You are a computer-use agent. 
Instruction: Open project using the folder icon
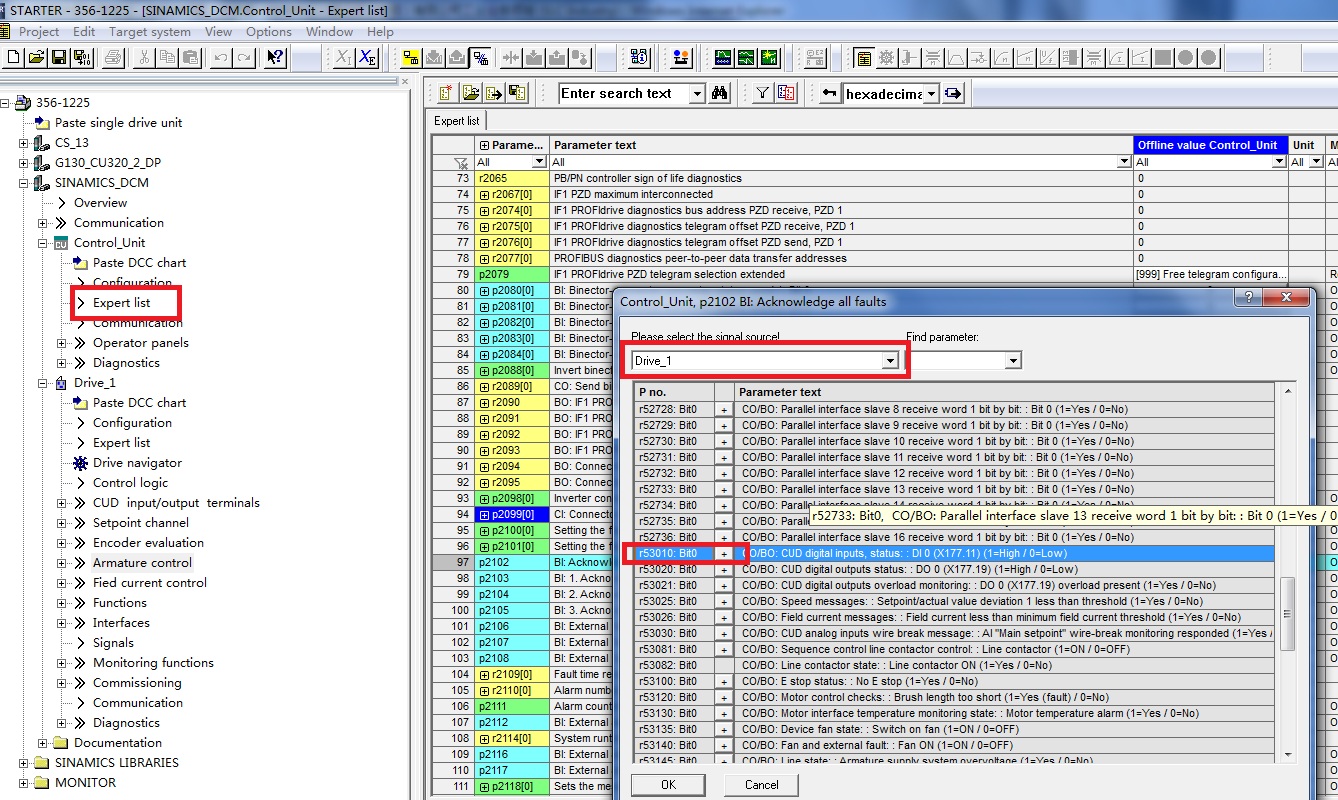tap(36, 57)
